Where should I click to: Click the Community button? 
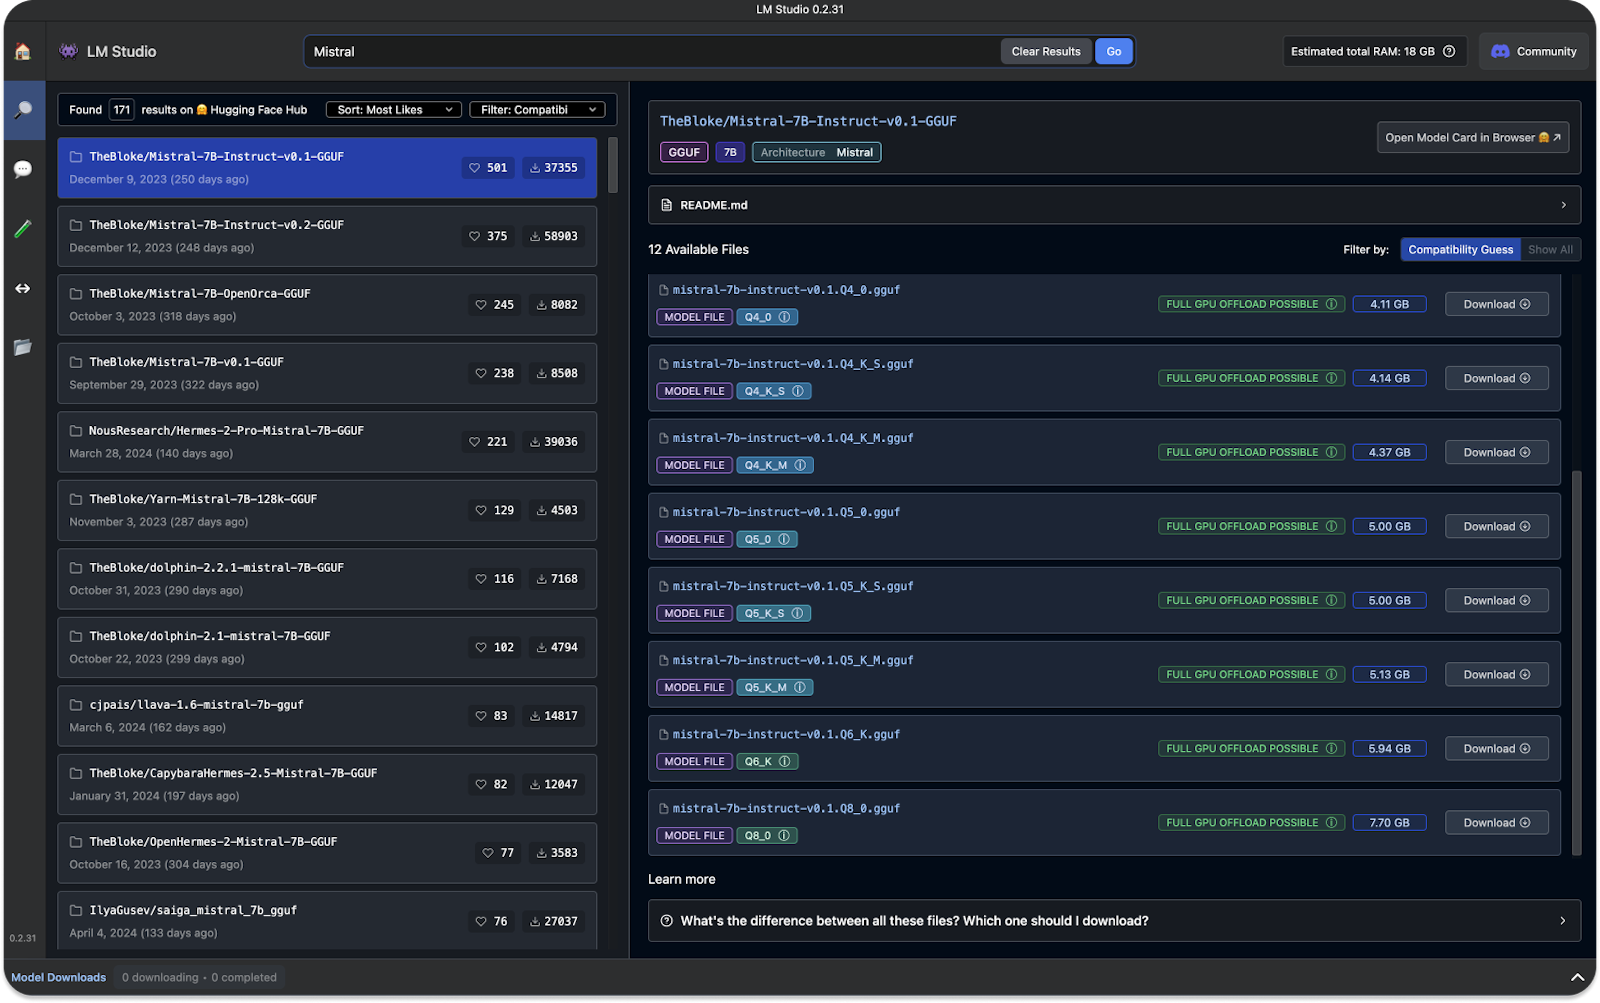[x=1533, y=51]
